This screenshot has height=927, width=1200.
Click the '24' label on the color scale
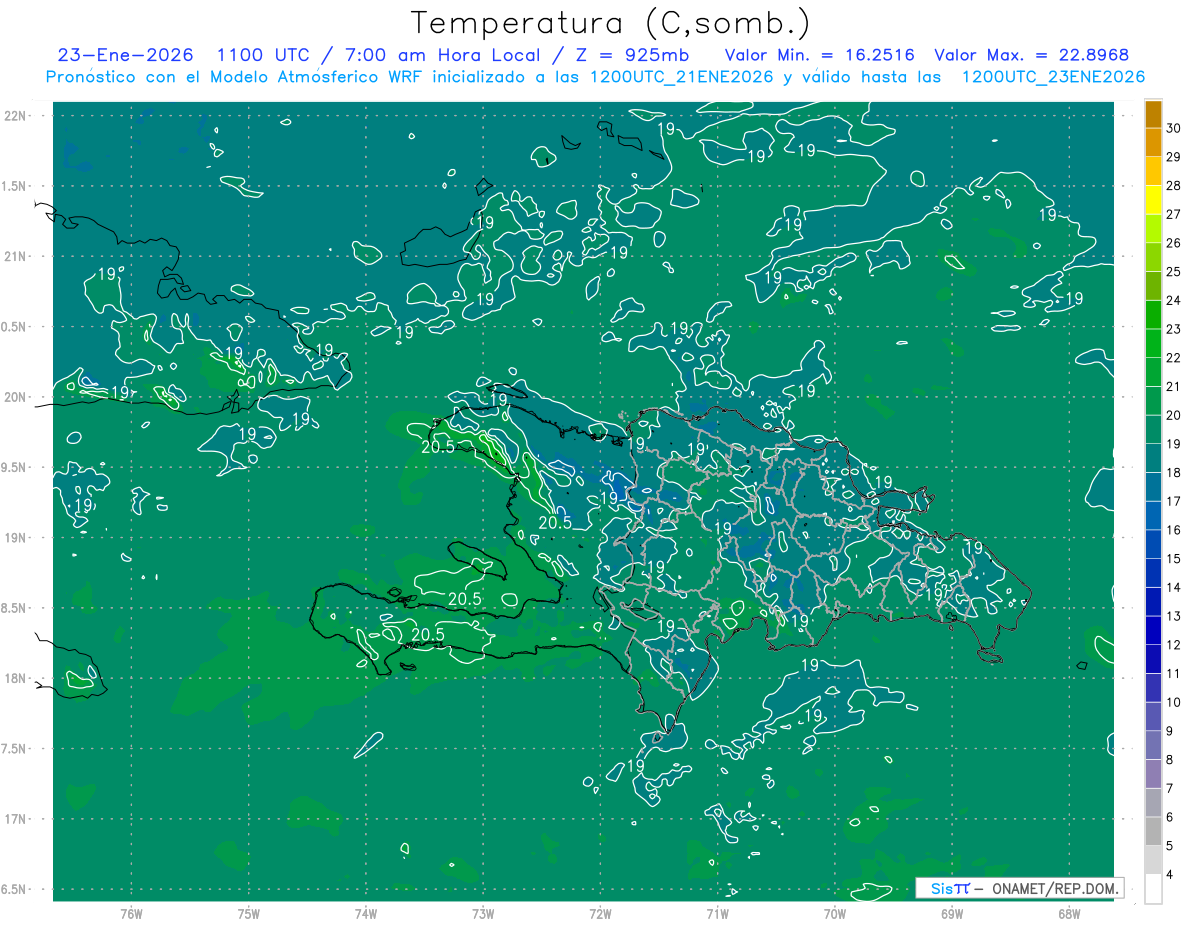tap(1173, 301)
